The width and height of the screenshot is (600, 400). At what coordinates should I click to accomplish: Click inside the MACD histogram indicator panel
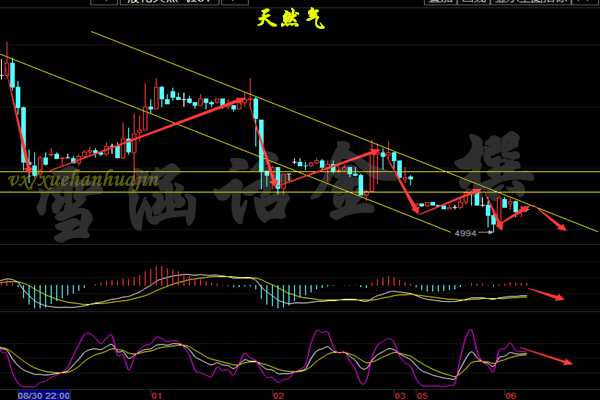tap(300, 278)
